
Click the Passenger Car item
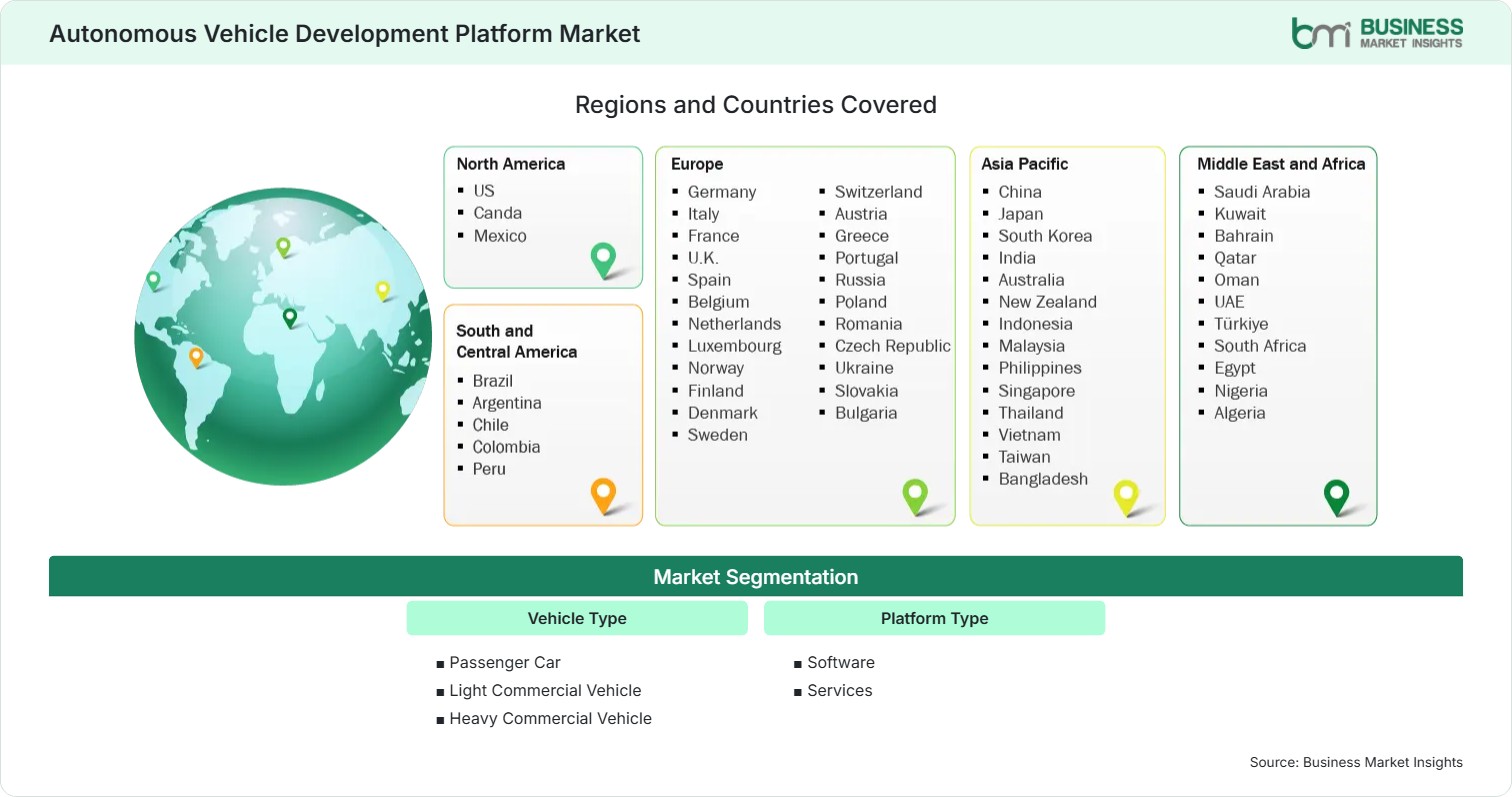point(505,662)
